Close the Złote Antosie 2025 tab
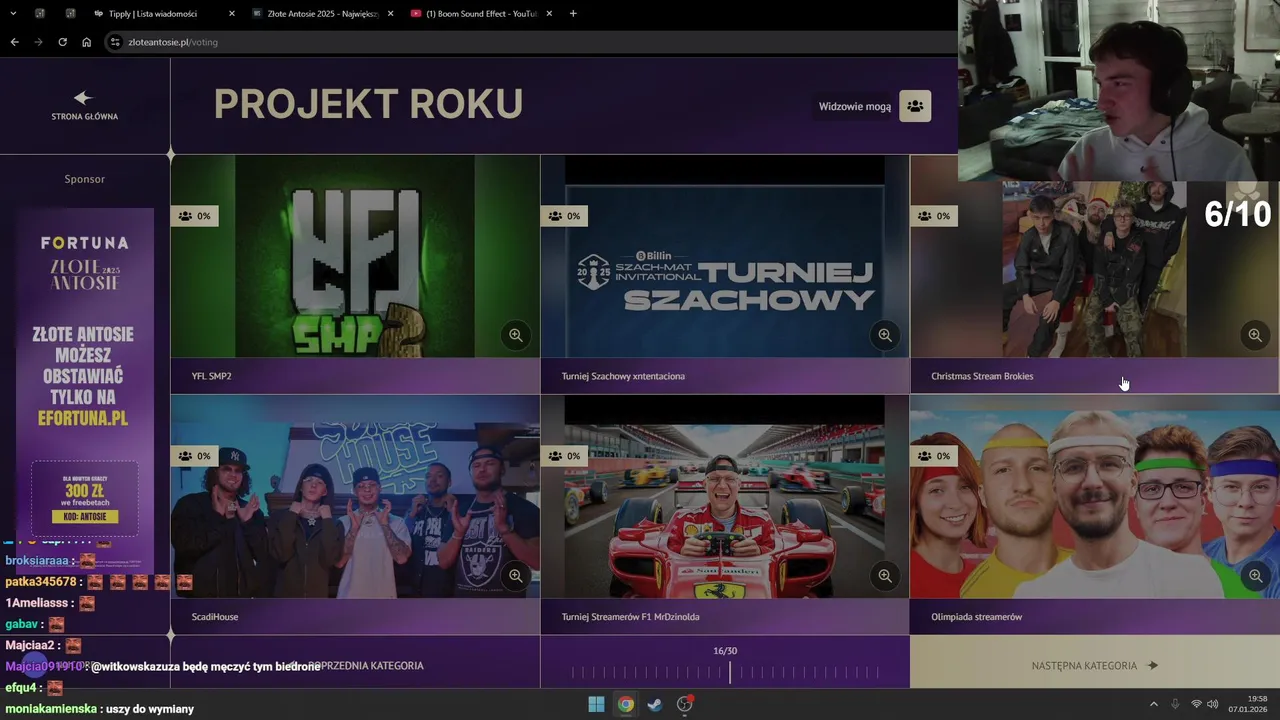Image resolution: width=1280 pixels, height=720 pixels. pyautogui.click(x=390, y=14)
